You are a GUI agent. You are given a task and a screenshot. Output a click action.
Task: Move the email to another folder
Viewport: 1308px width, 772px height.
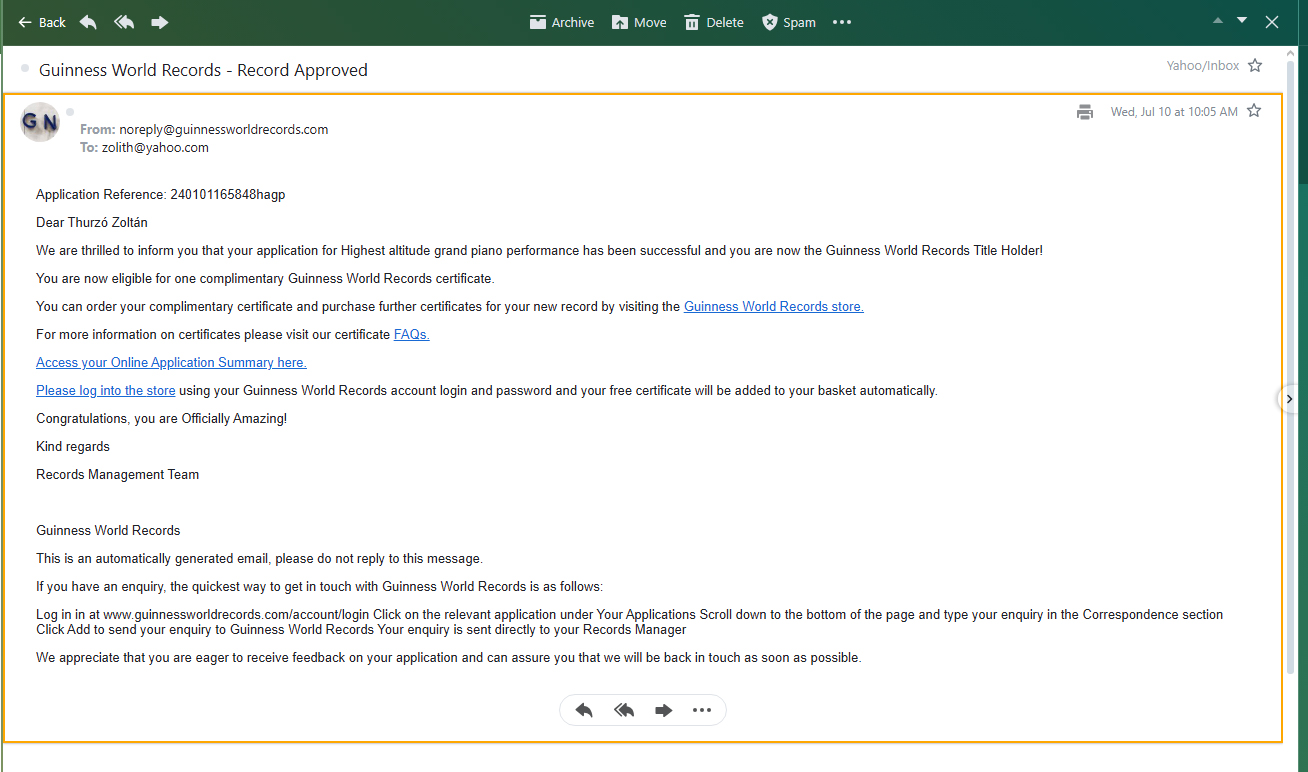pos(638,22)
